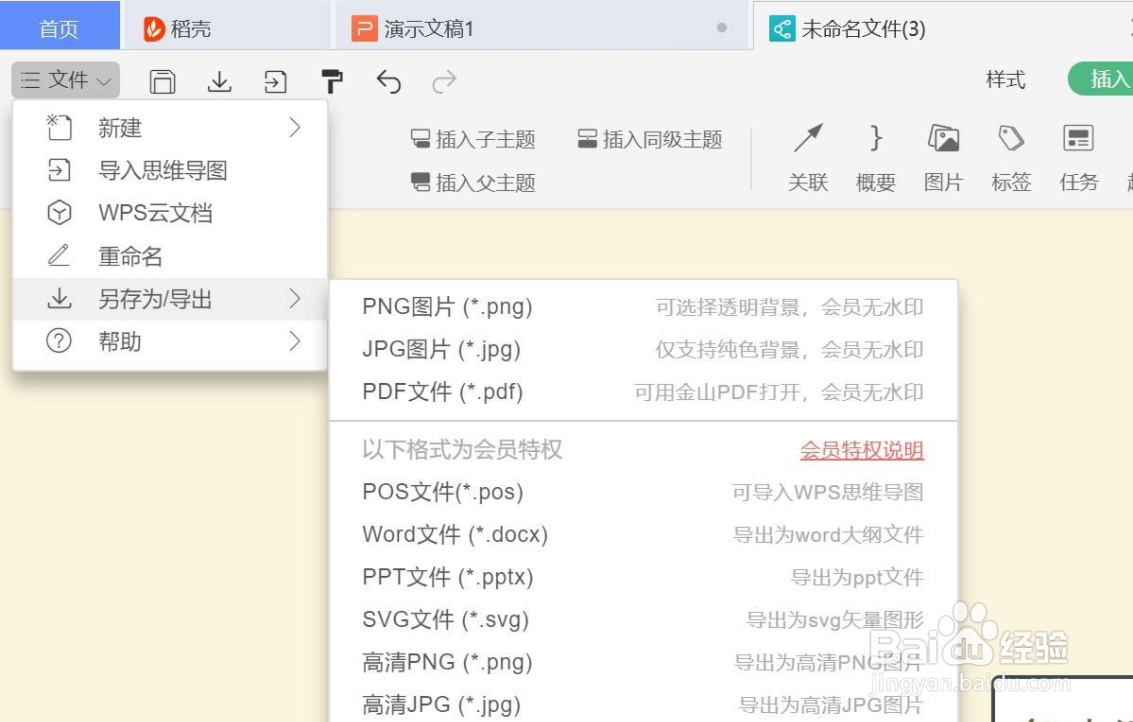Click the 导出为svg矢量图形 description
Screen dimensions: 1133x722
tap(835, 620)
